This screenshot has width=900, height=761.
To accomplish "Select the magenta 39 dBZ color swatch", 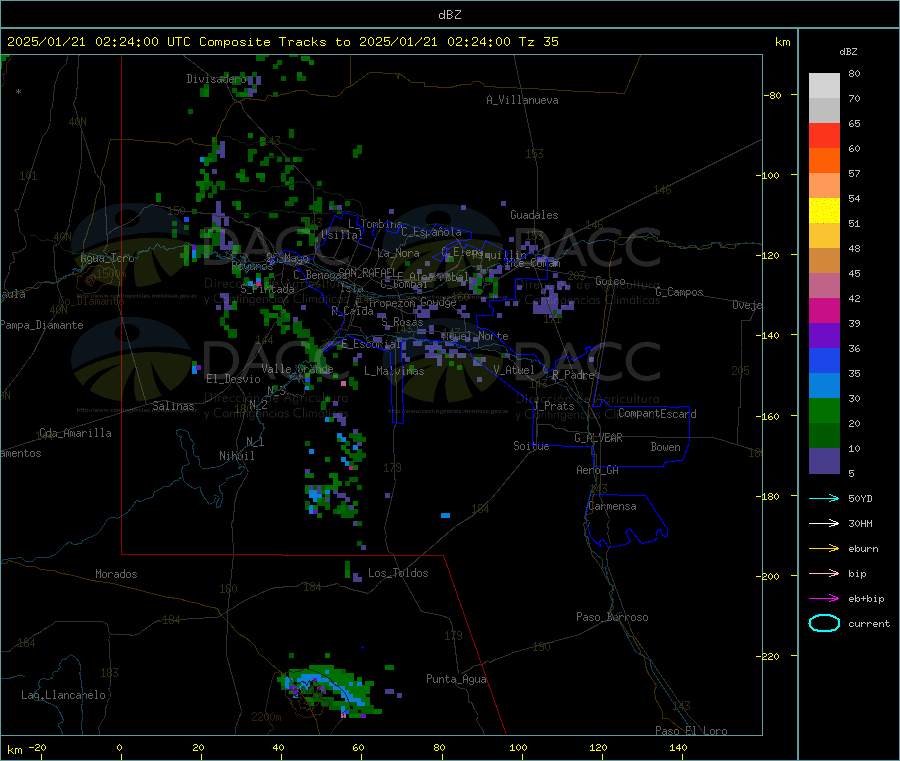I will pos(824,310).
